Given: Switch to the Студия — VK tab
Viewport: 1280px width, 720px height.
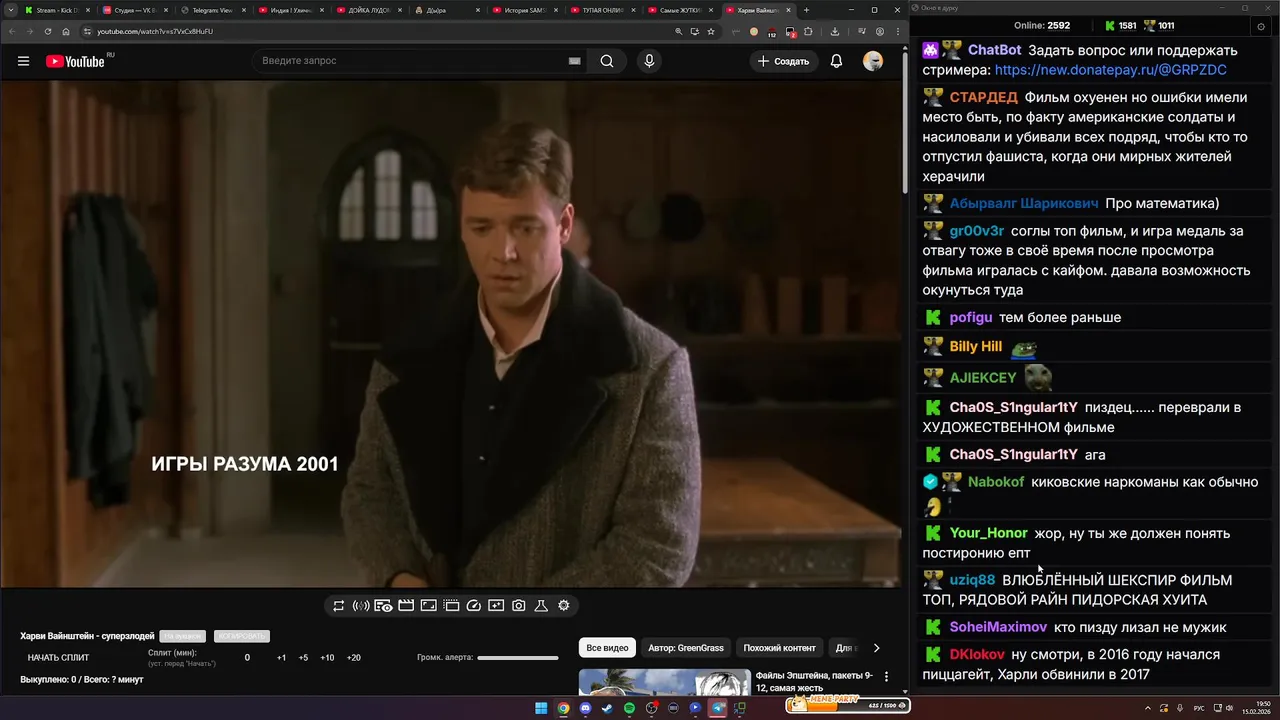Looking at the screenshot, I should [x=135, y=10].
